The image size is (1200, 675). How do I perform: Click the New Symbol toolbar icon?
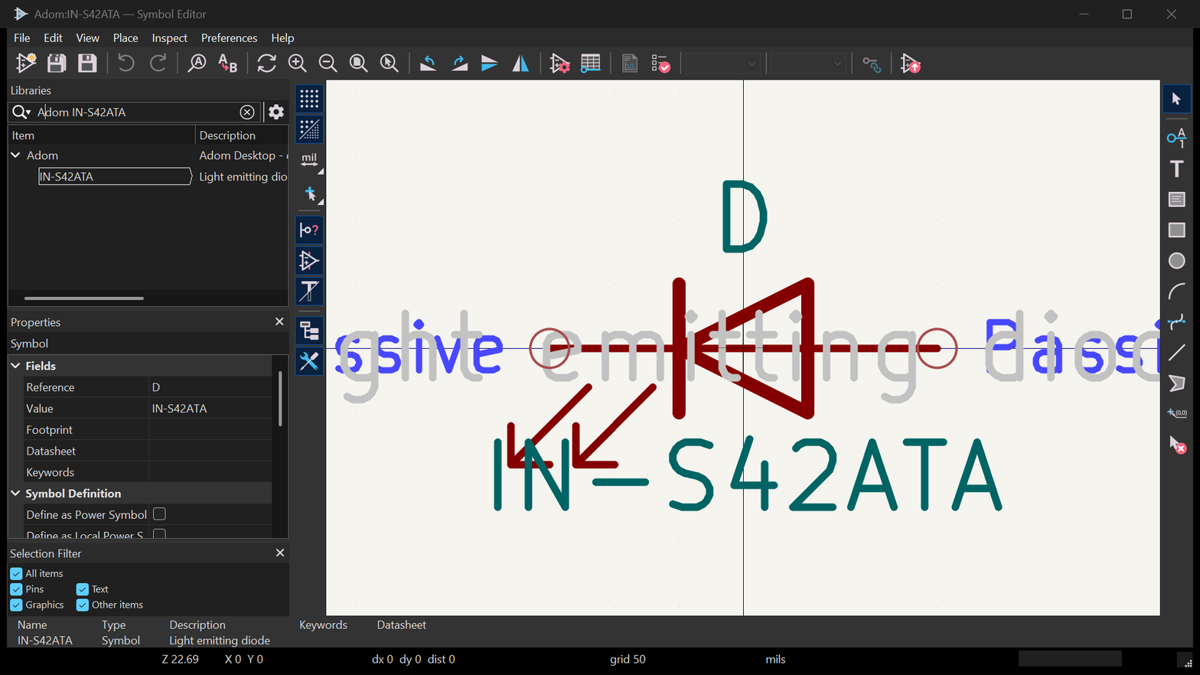26,63
